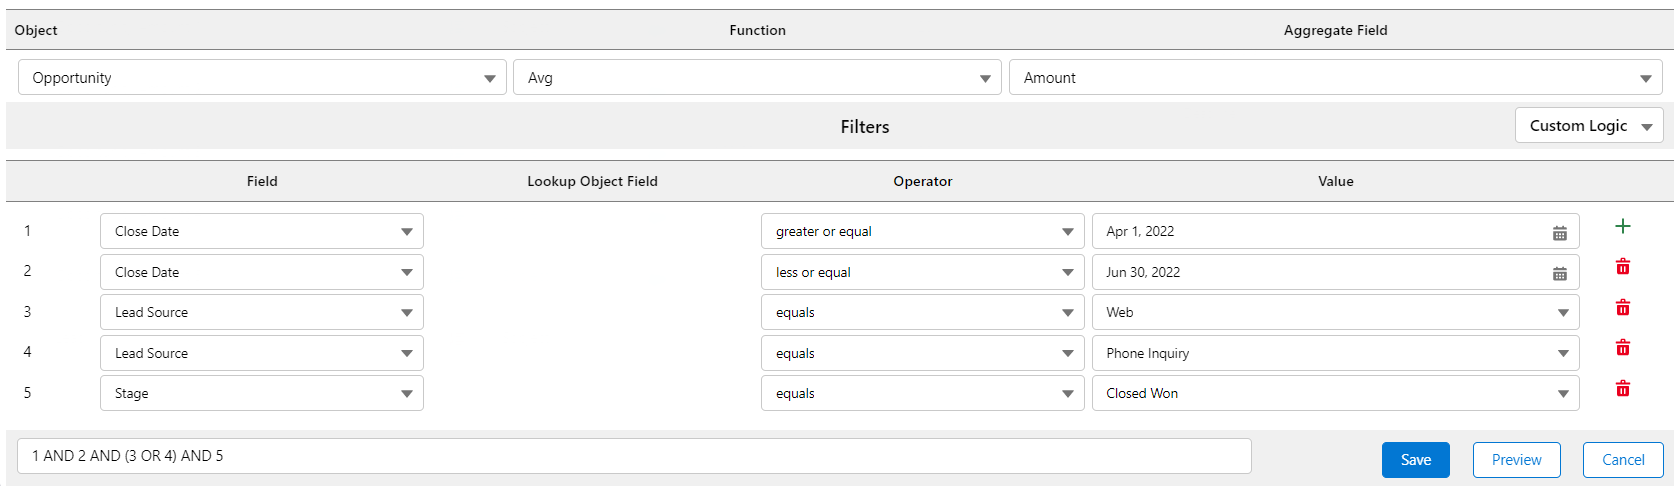This screenshot has width=1674, height=486.
Task: Click the Preview button
Action: (x=1516, y=460)
